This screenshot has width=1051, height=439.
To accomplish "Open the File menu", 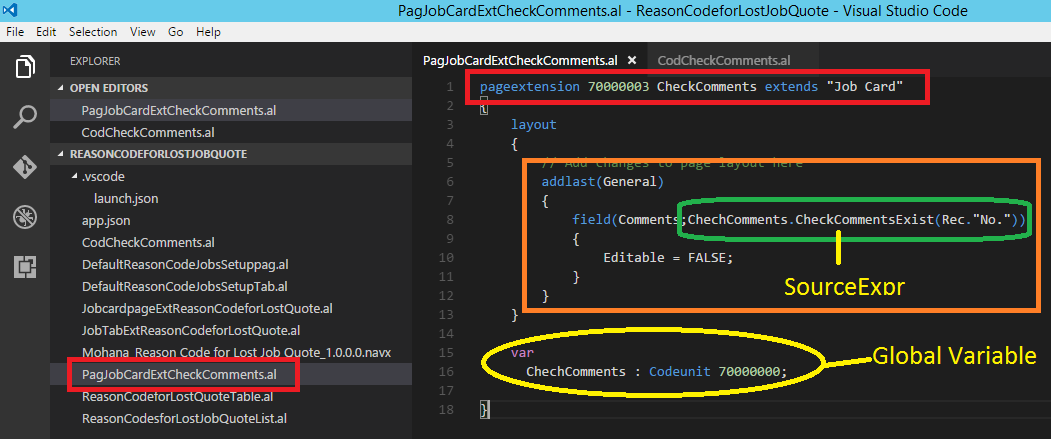I will (15, 32).
